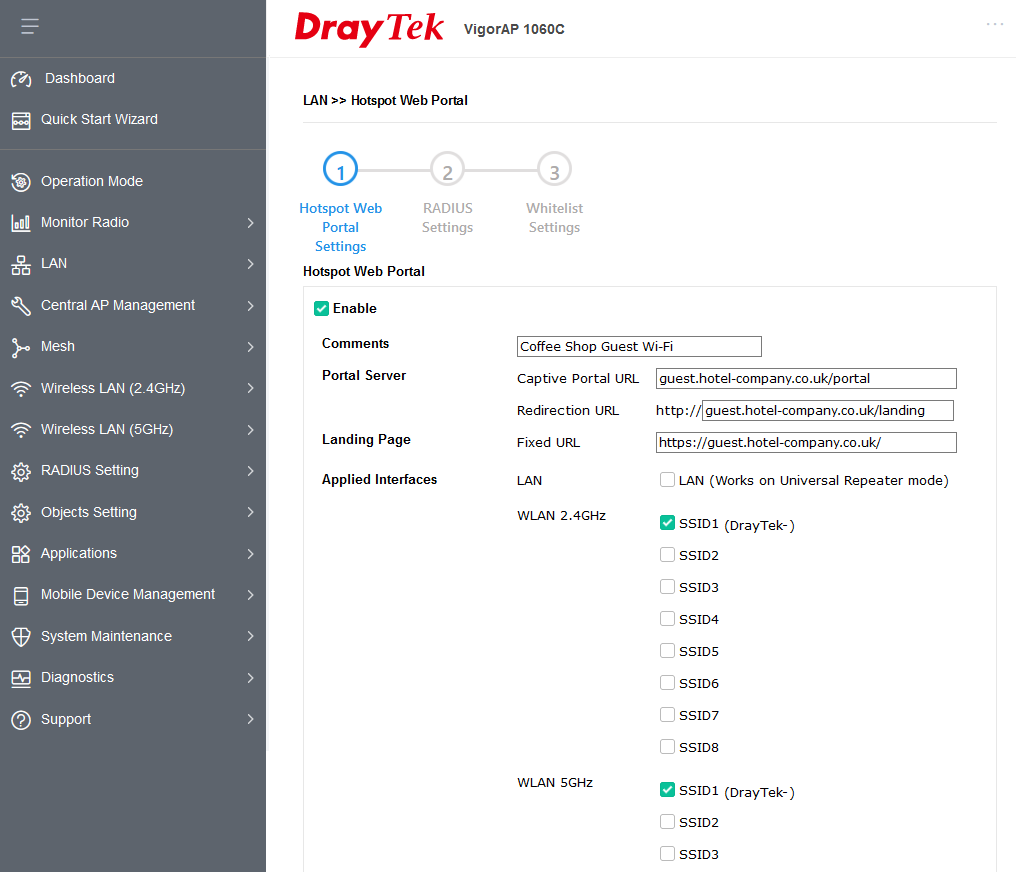Check LAN (Works on Universal Repeater mode)
This screenshot has width=1016, height=872.
667,479
